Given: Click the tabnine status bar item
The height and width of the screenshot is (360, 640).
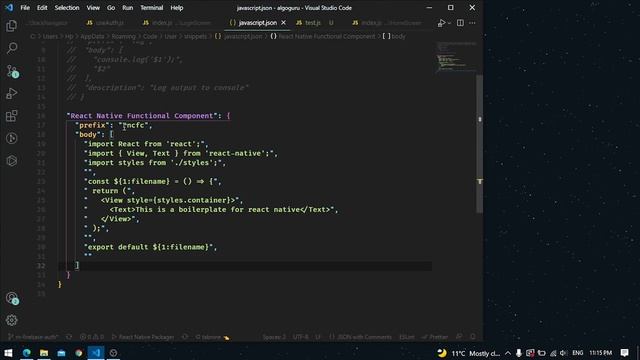Looking at the screenshot, I should point(212,337).
